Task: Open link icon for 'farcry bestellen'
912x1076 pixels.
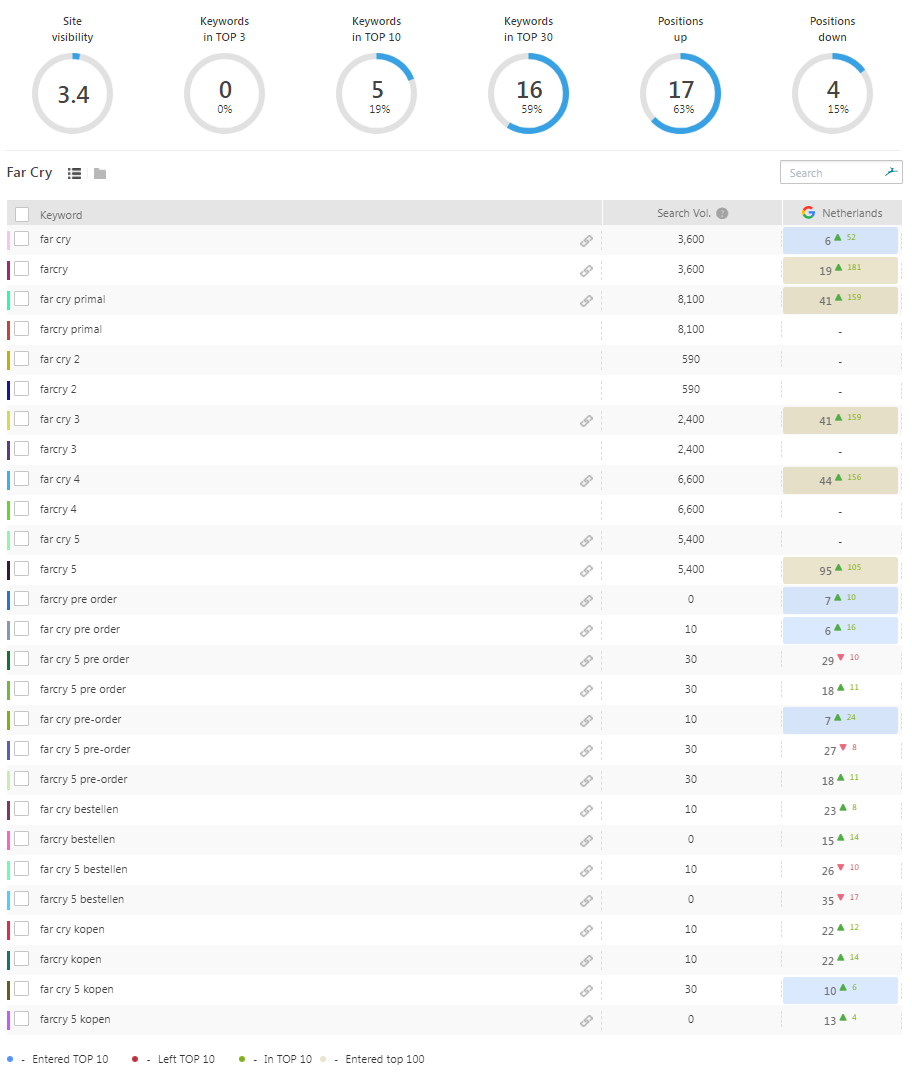Action: tap(586, 841)
